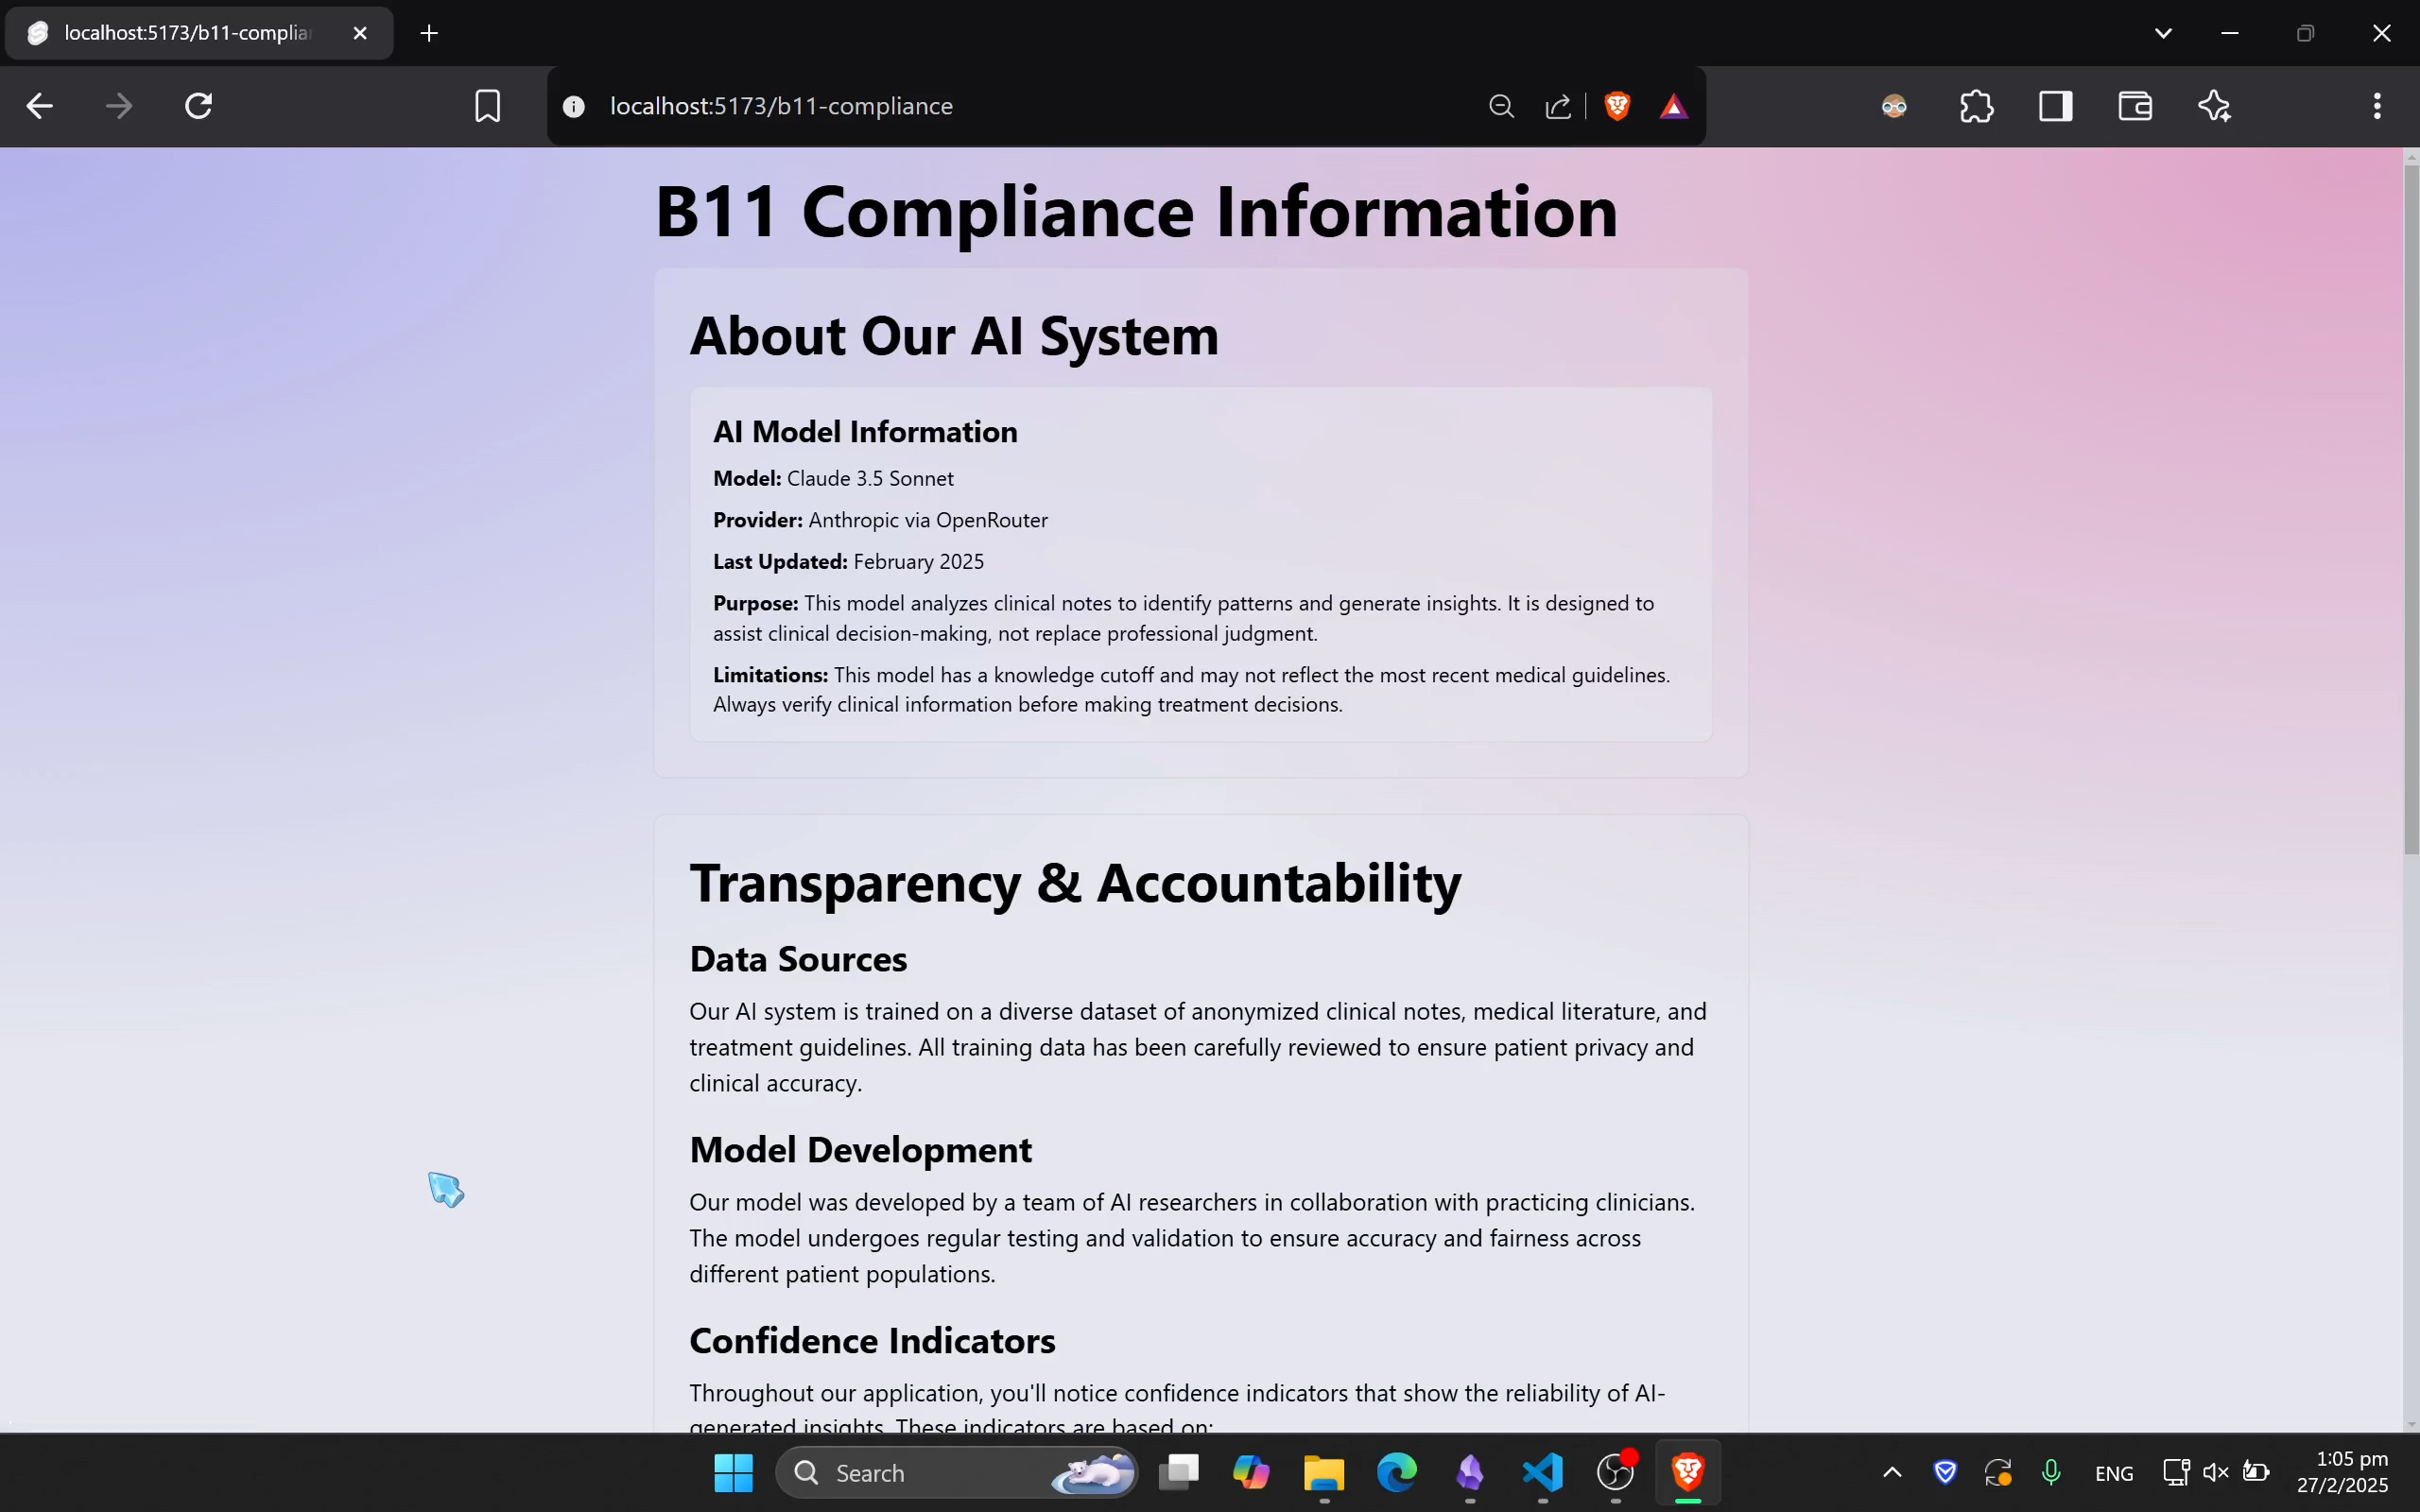
Task: Open the Brave Wallet icon
Action: click(2135, 106)
